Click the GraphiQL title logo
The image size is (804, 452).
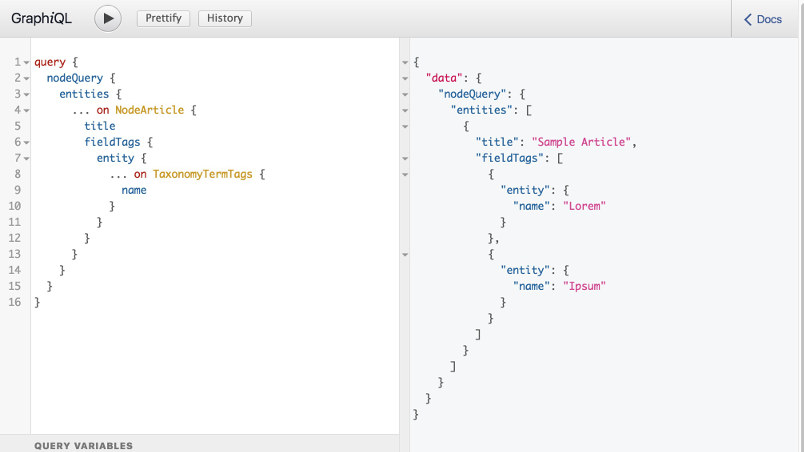[x=42, y=18]
